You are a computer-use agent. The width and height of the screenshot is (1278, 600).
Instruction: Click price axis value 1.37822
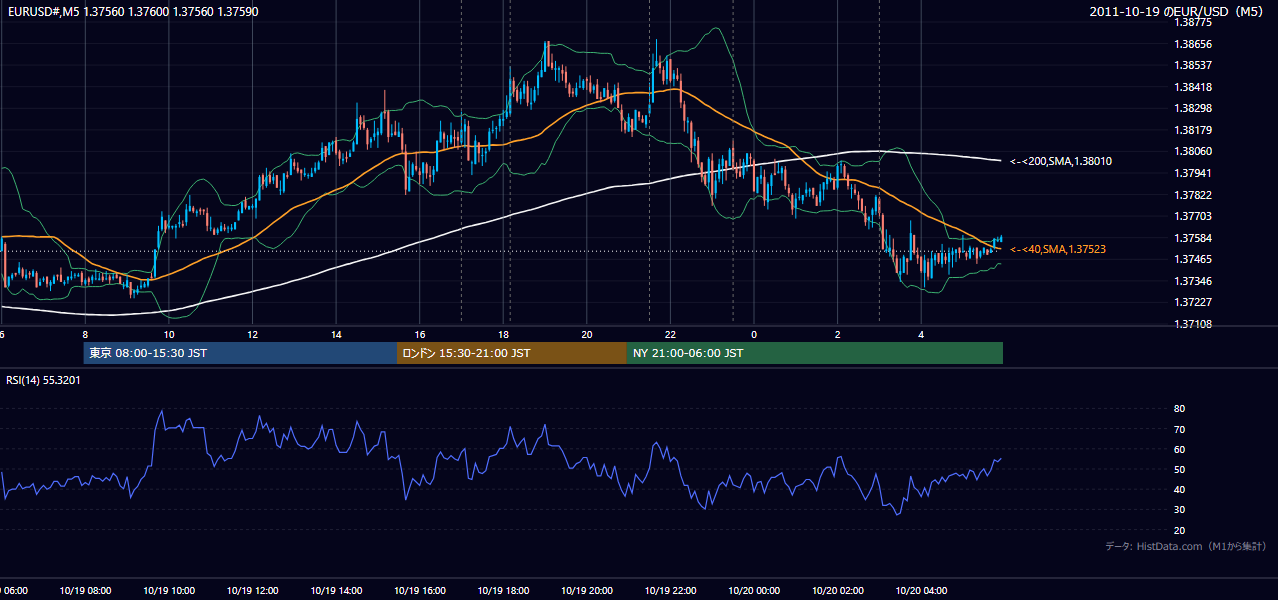coord(1193,195)
